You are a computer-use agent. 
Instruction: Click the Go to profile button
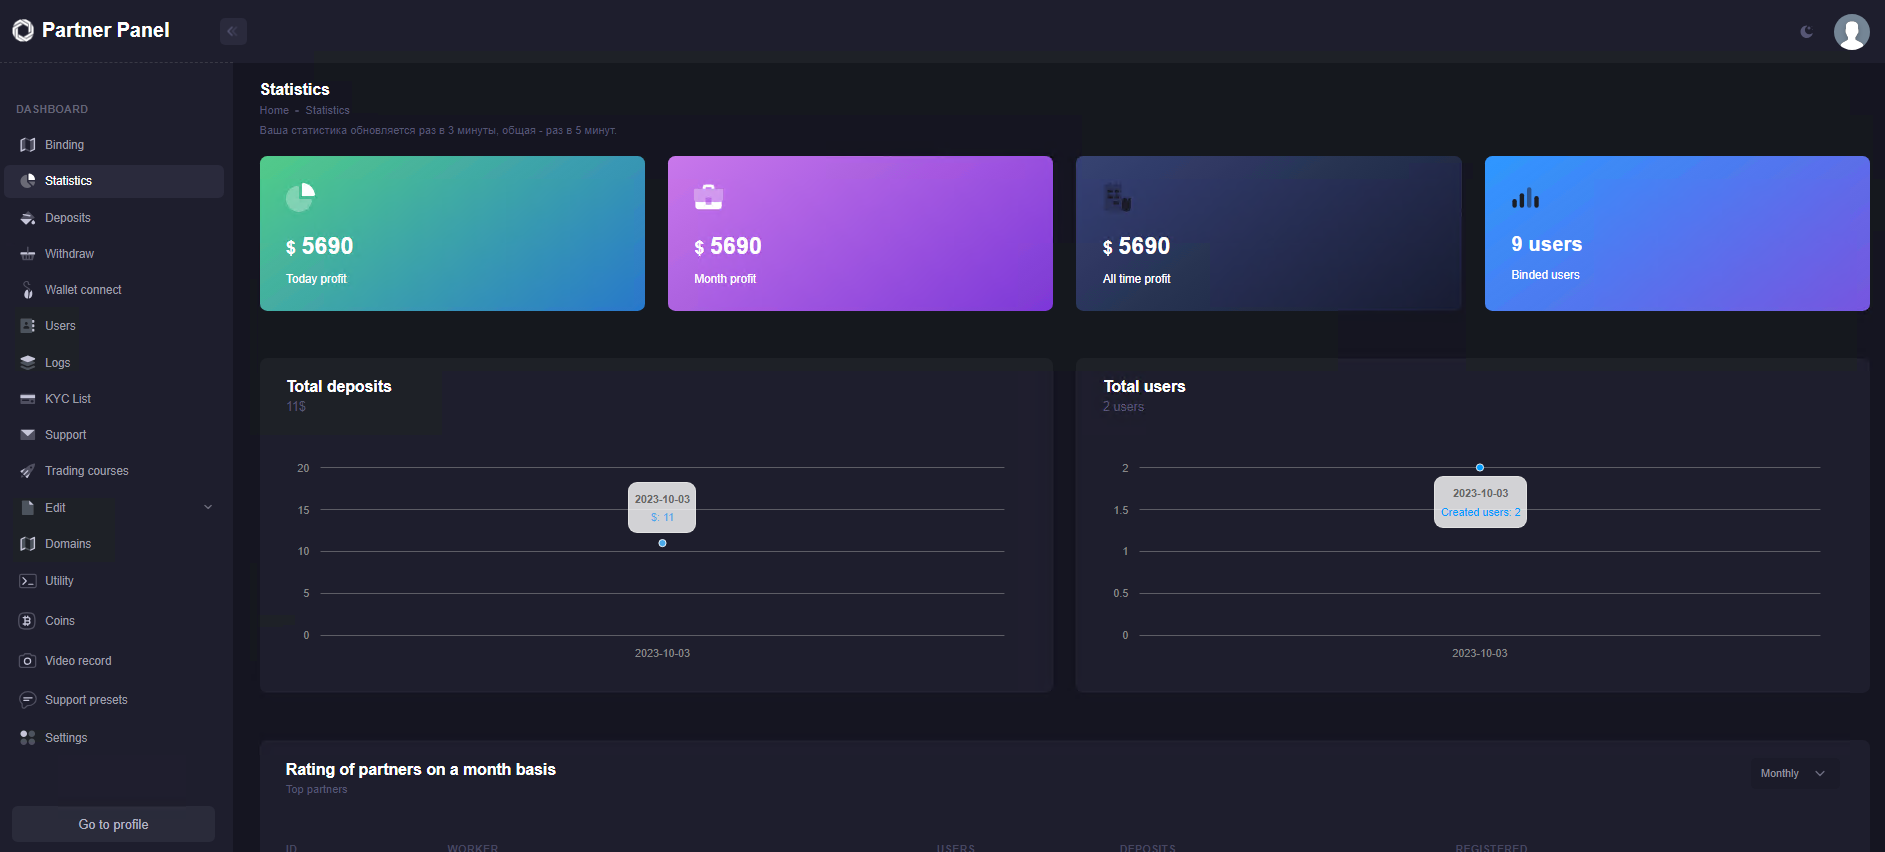click(113, 824)
